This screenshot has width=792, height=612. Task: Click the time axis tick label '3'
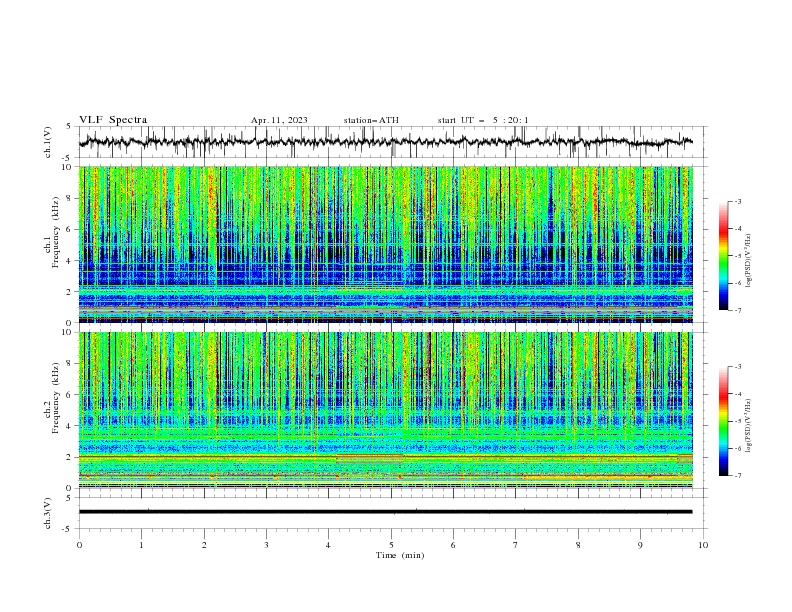tap(266, 545)
